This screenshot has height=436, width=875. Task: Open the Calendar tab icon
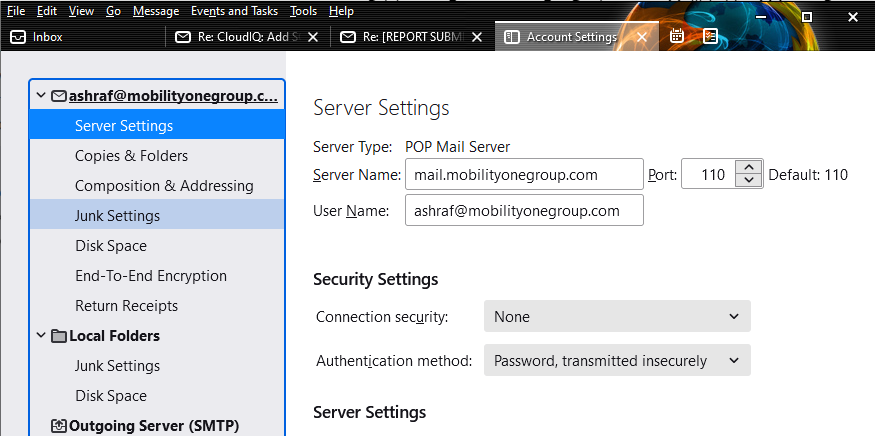[677, 36]
